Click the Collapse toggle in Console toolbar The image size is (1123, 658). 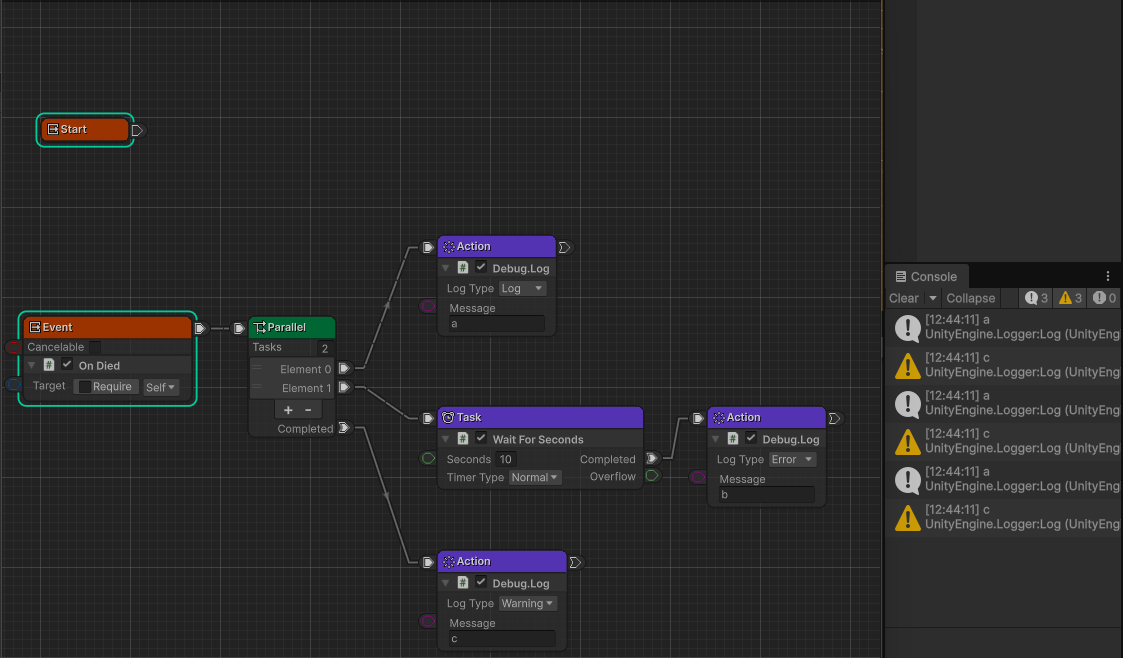click(x=970, y=298)
